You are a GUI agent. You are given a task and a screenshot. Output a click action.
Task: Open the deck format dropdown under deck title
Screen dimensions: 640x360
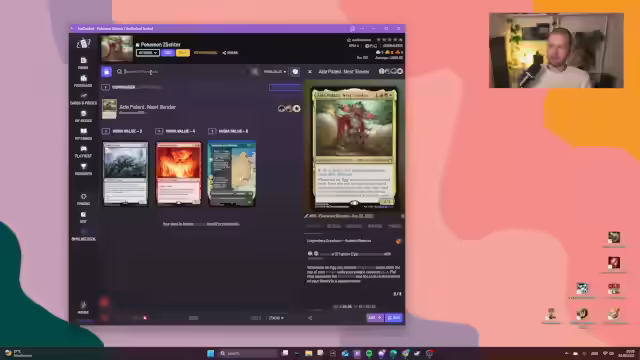coord(148,53)
